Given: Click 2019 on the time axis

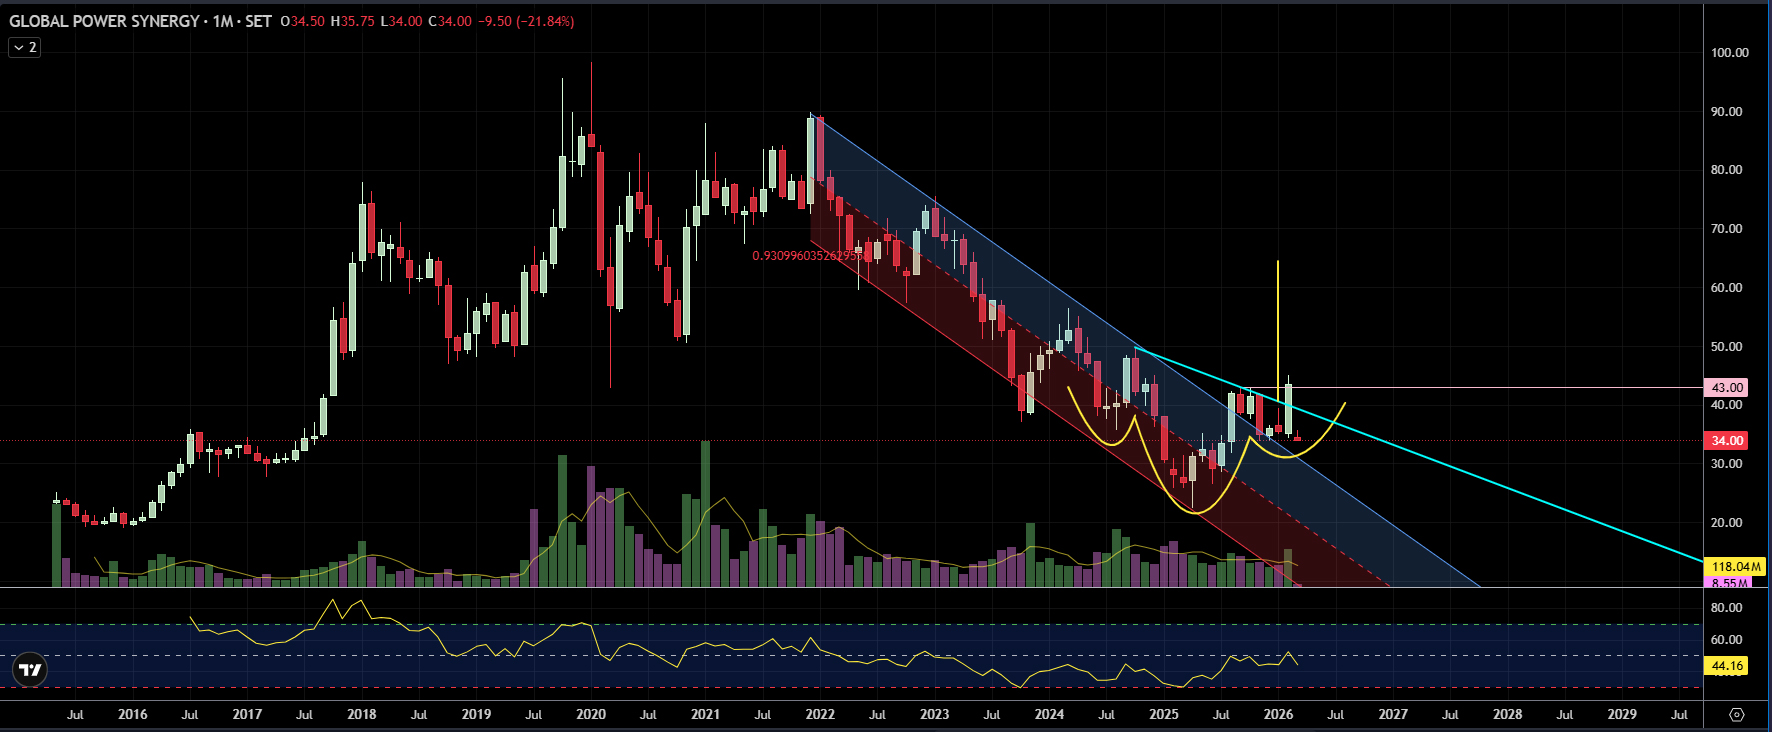Looking at the screenshot, I should point(476,714).
